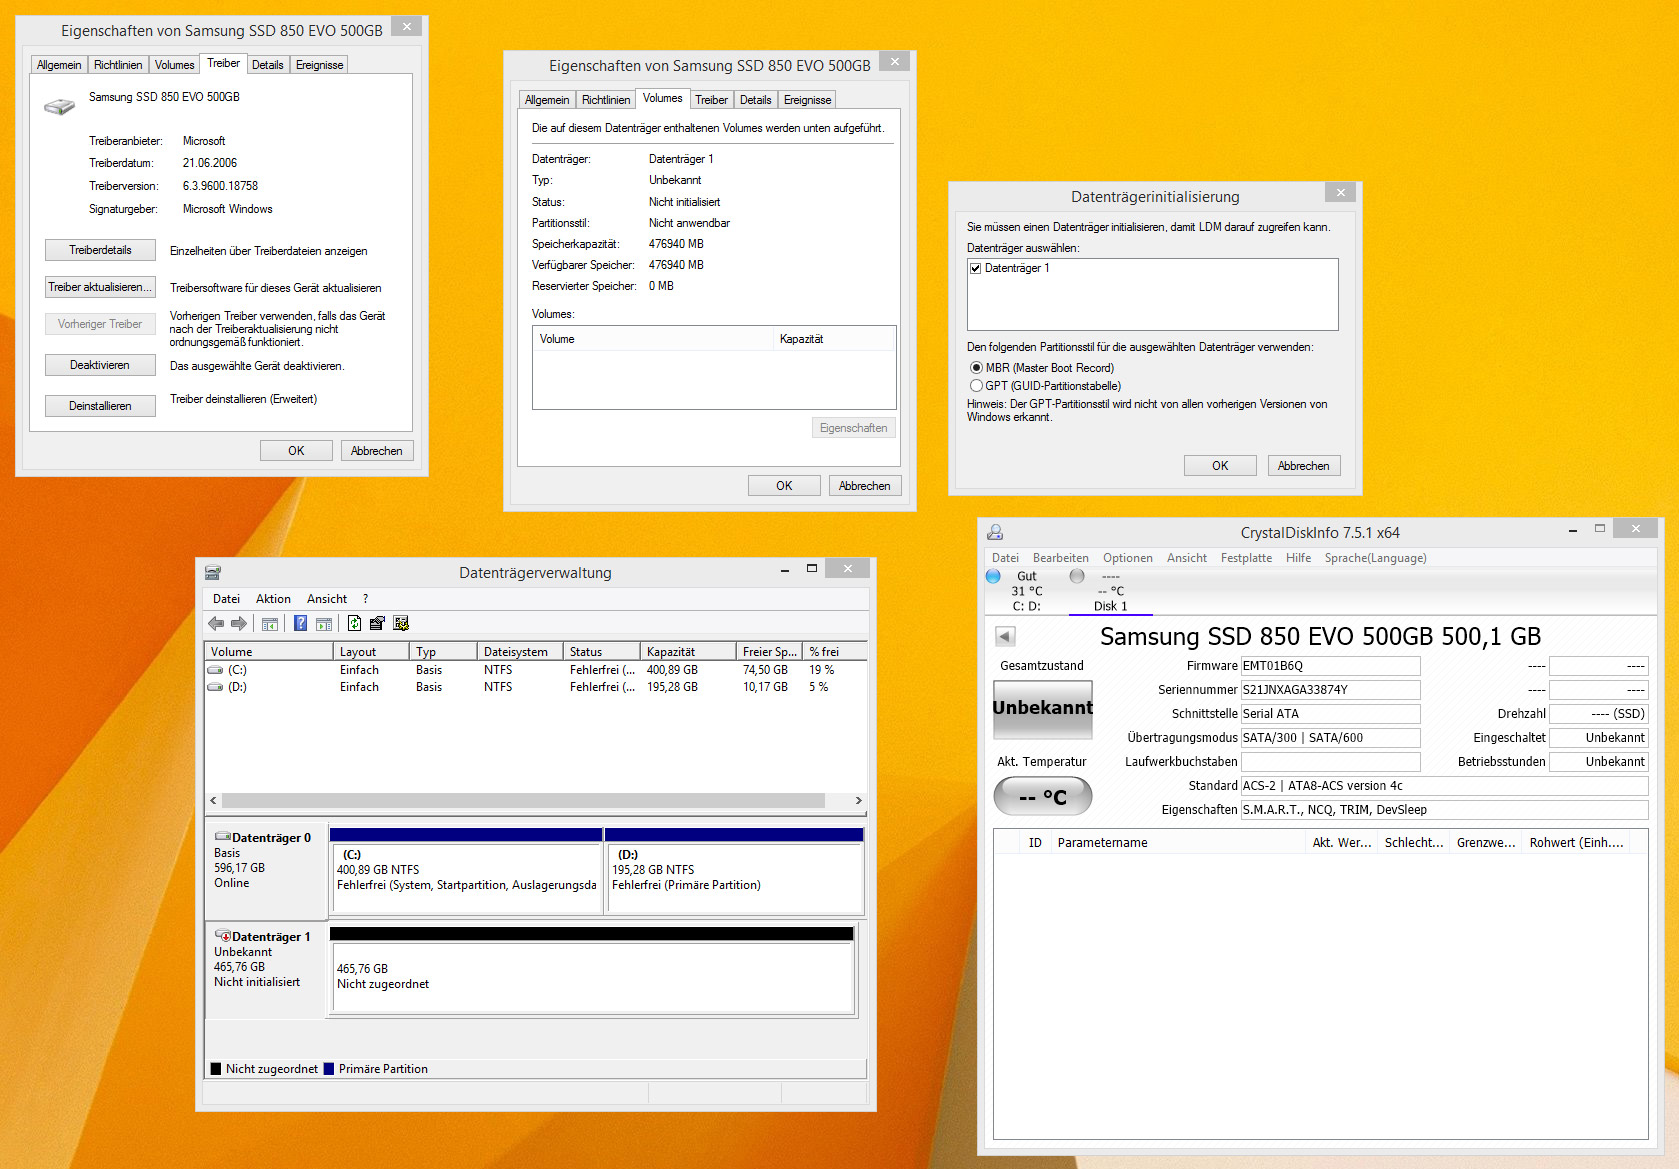The width and height of the screenshot is (1679, 1169).
Task: Click the CrystalDiskInfo title bar app icon
Action: (995, 533)
